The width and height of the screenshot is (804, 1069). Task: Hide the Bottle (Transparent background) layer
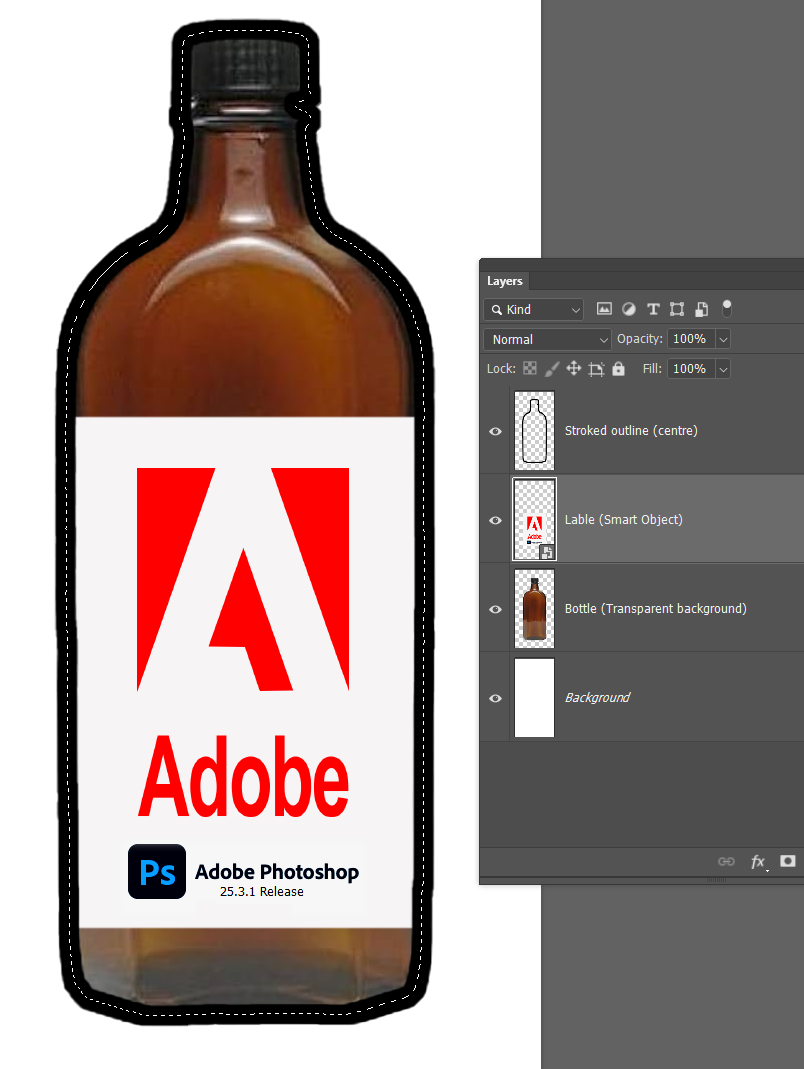(495, 609)
